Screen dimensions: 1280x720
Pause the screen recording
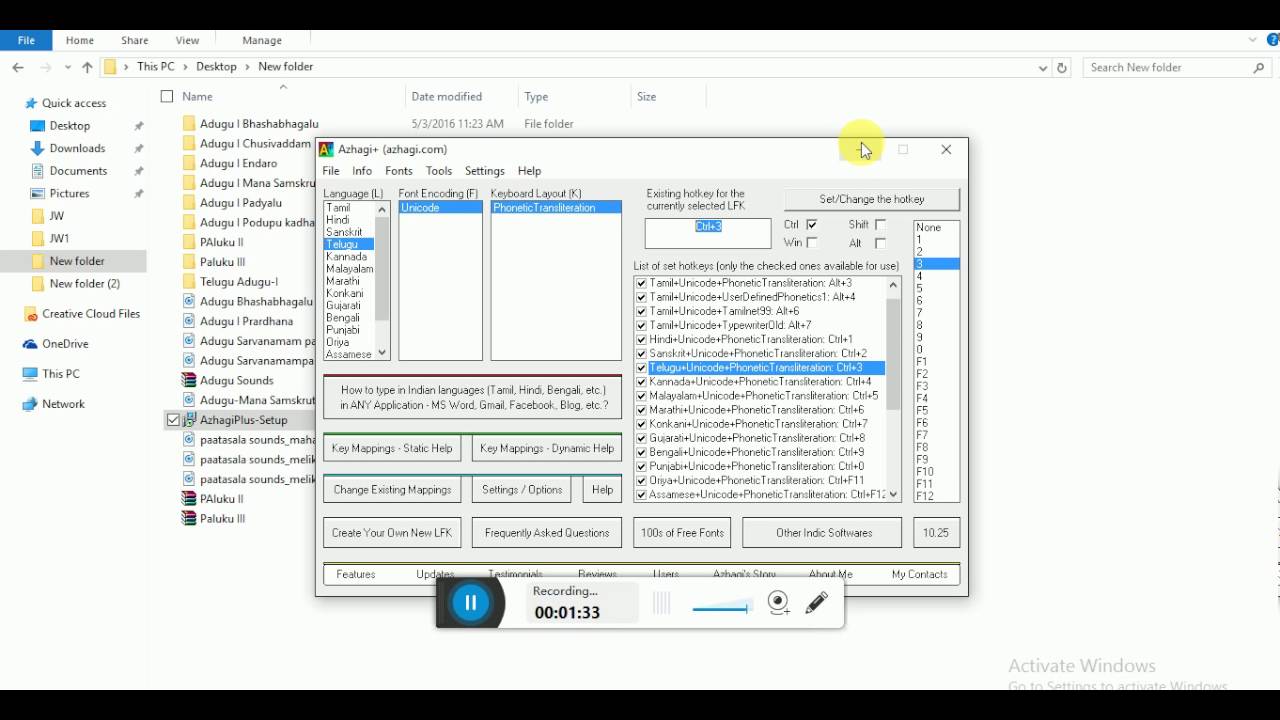click(x=470, y=603)
